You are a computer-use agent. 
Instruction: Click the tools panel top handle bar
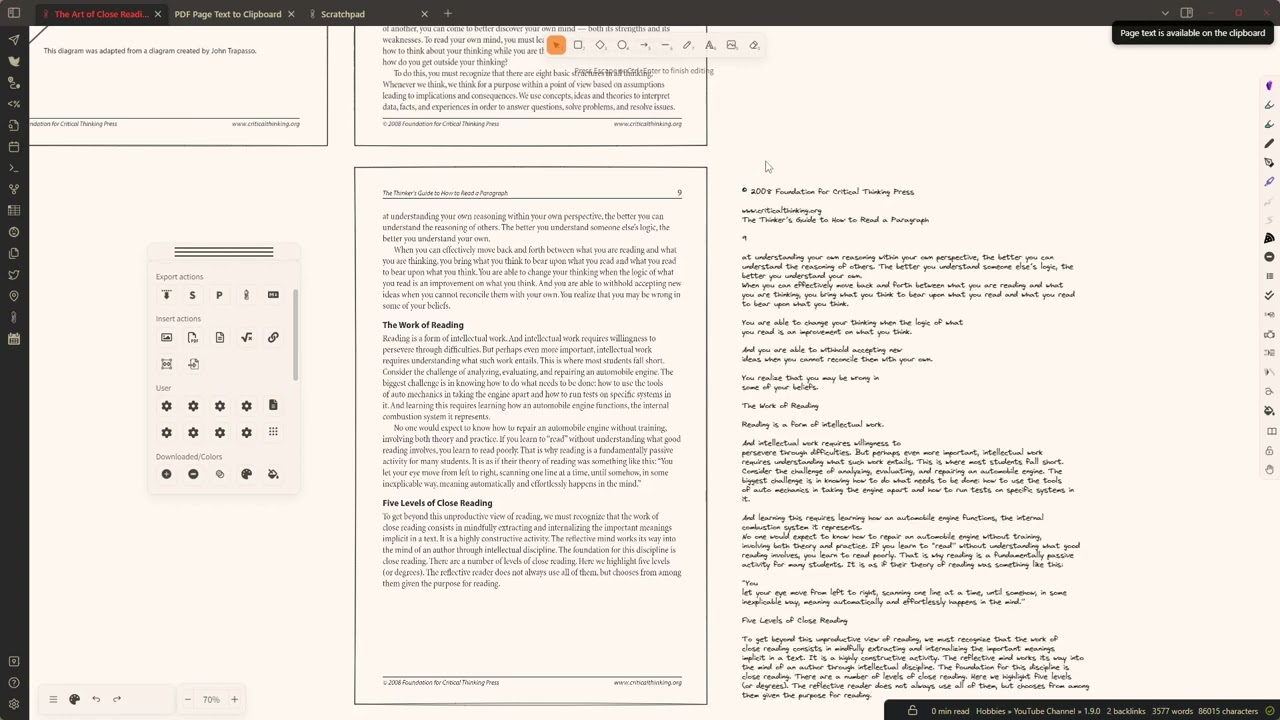(224, 252)
